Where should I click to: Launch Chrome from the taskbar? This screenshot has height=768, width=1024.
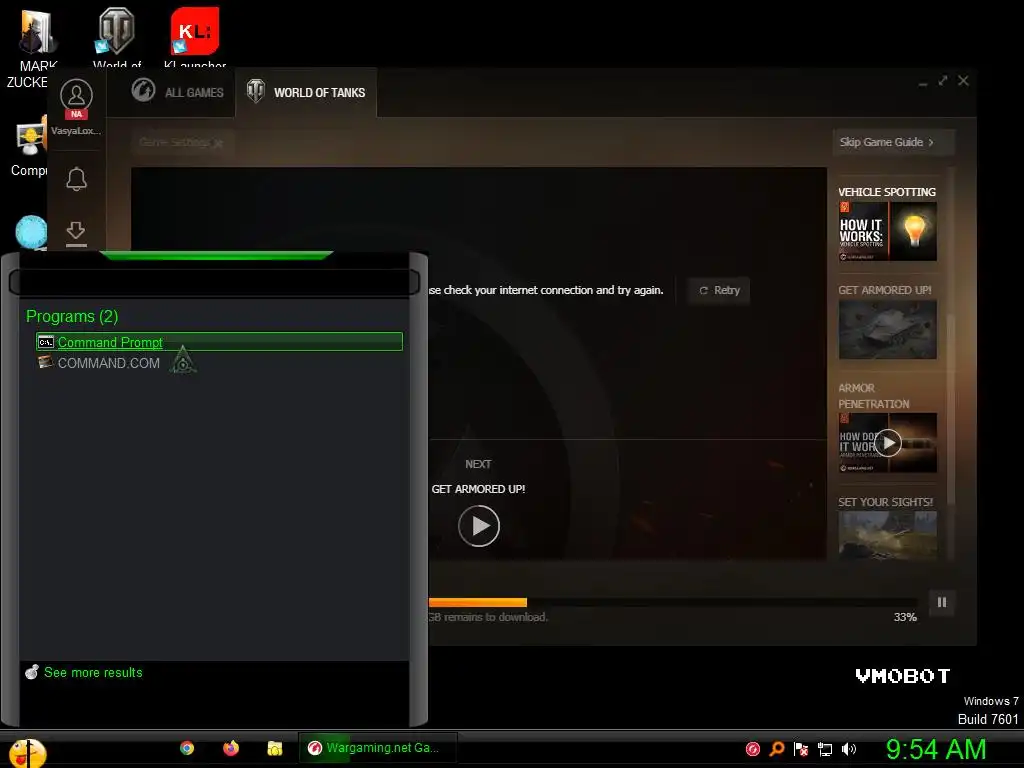pyautogui.click(x=187, y=748)
